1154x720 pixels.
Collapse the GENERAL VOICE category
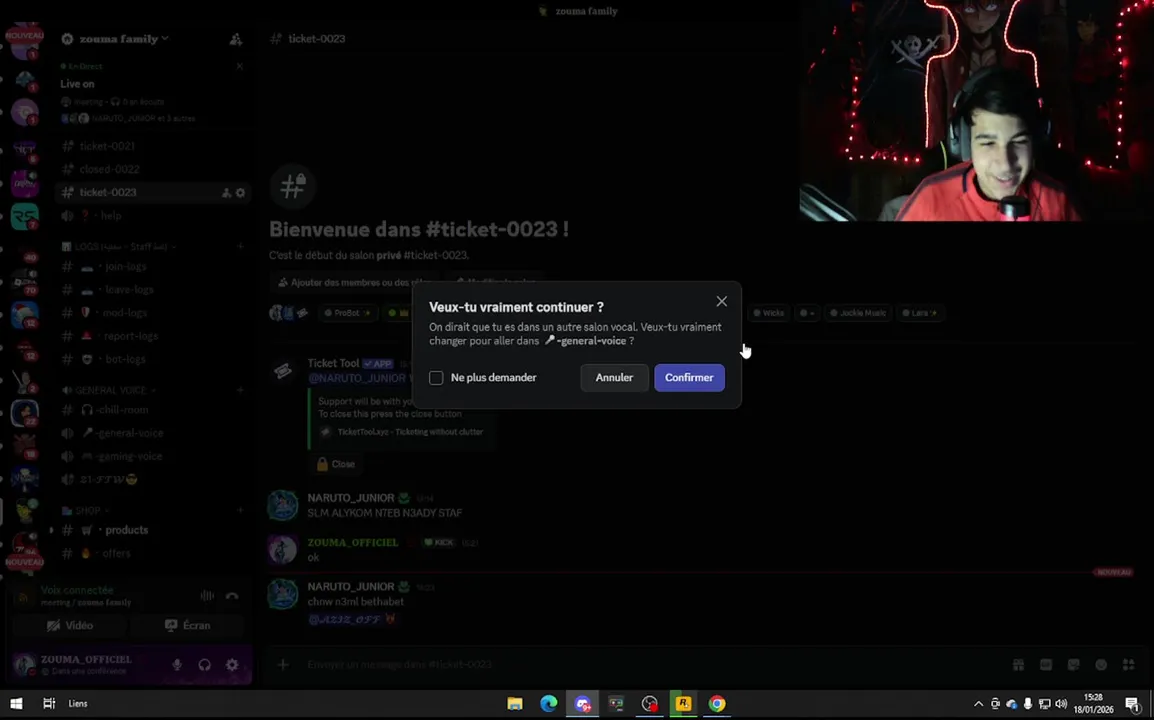click(109, 390)
